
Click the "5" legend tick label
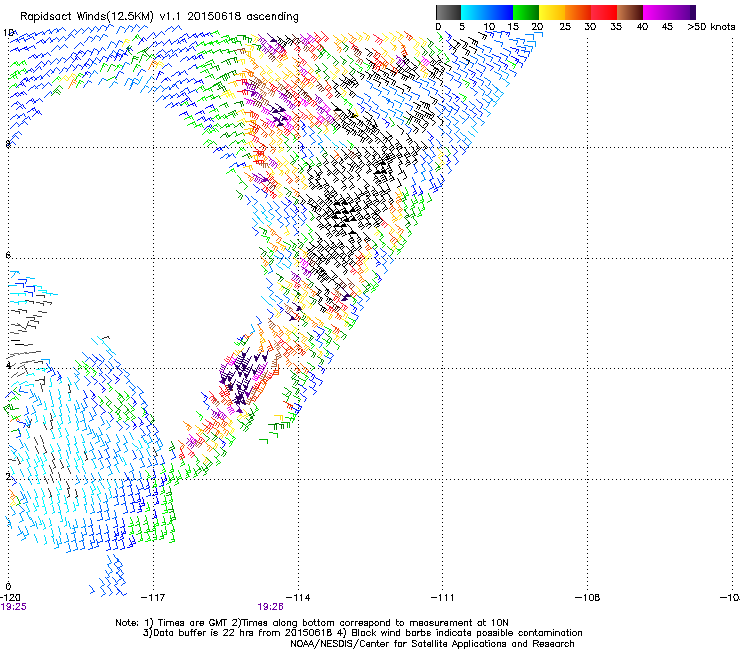click(462, 26)
